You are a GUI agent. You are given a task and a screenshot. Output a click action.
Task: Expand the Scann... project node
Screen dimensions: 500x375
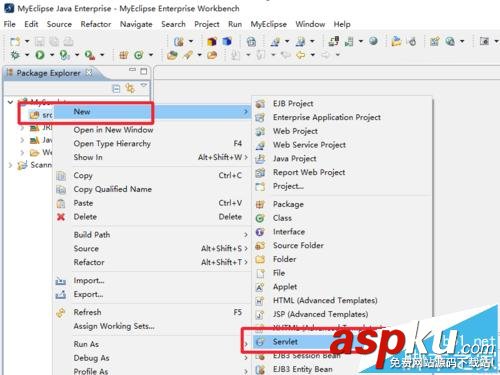[x=10, y=165]
